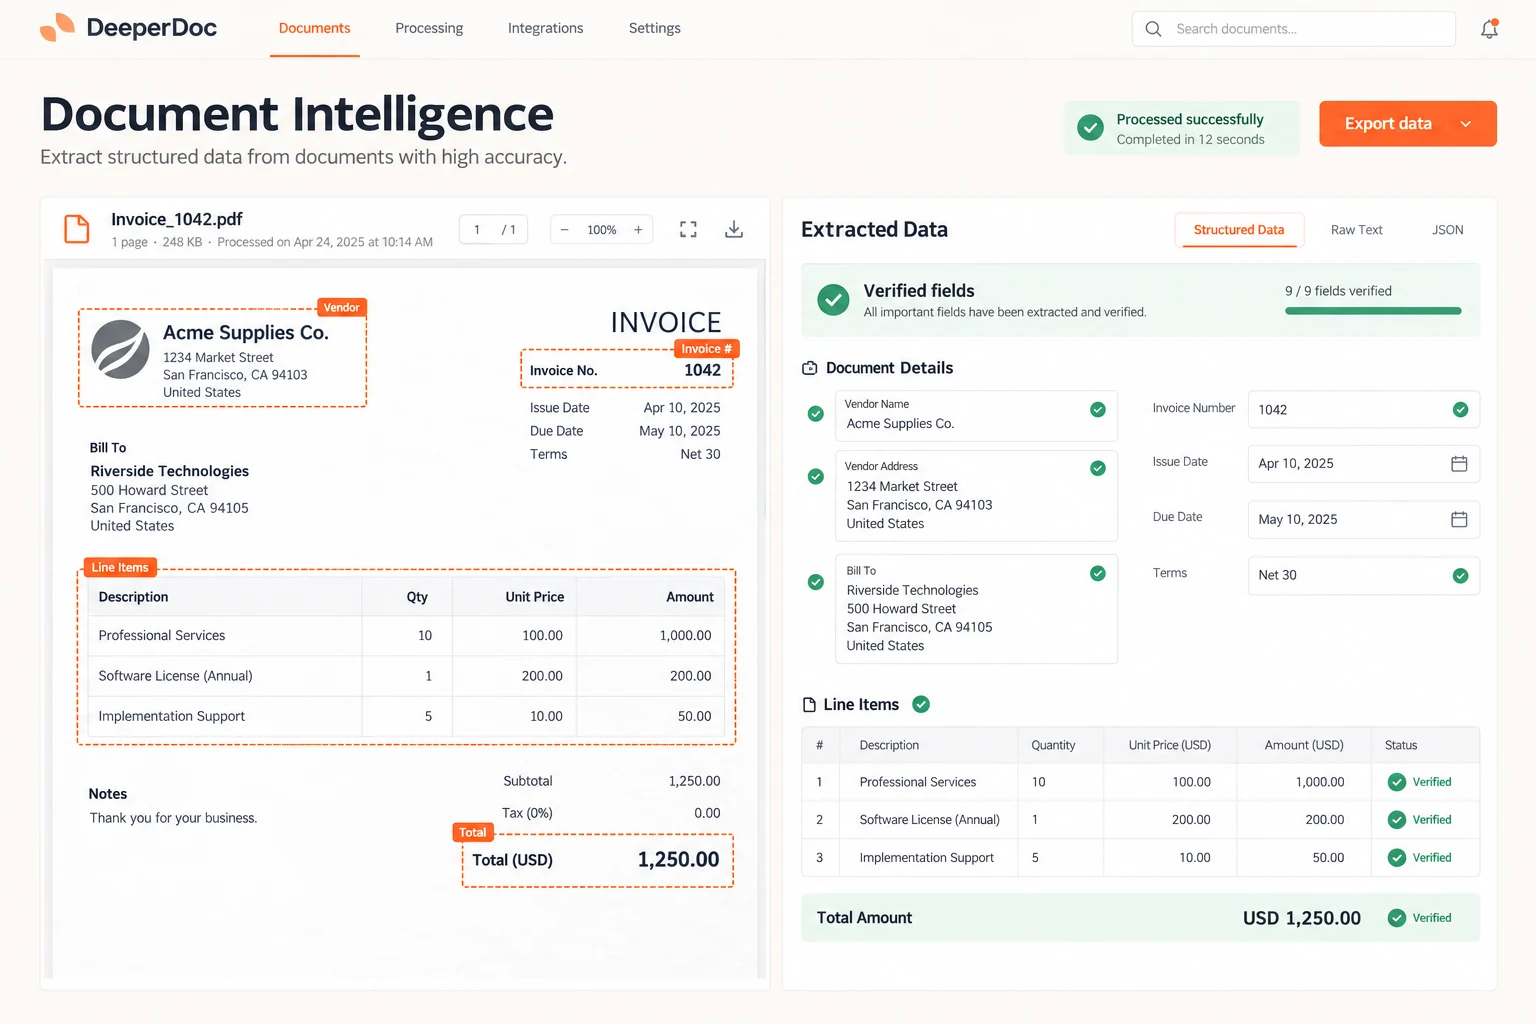Toggle fullscreen view of the invoice

(x=688, y=229)
